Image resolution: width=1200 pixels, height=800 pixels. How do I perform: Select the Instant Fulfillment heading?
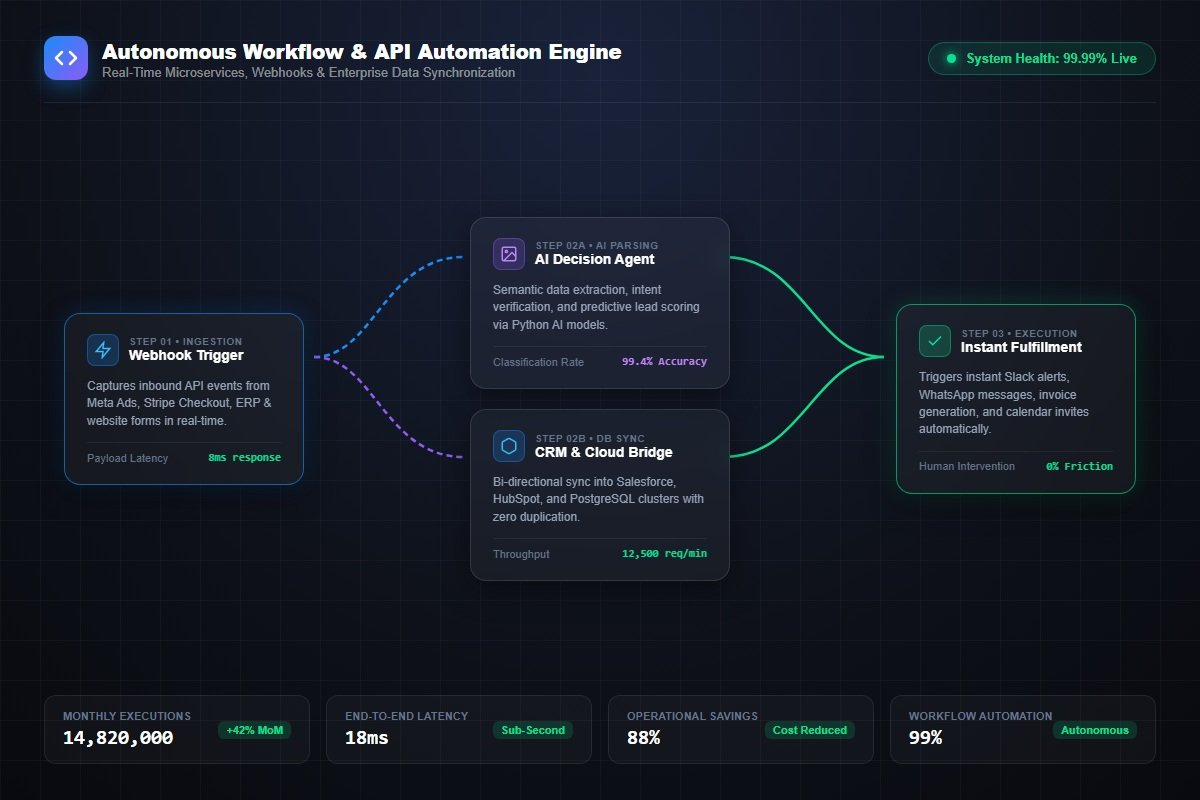pyautogui.click(x=1021, y=347)
